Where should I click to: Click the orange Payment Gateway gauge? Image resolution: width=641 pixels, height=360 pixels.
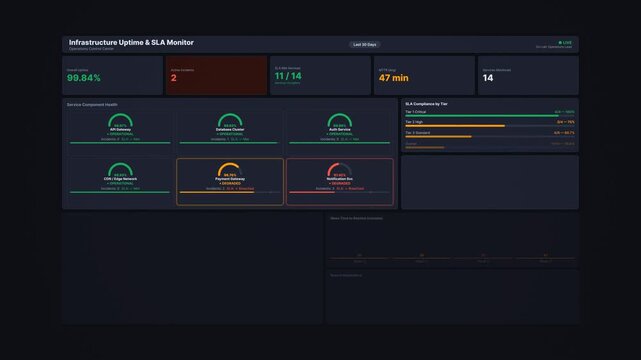[x=230, y=169]
